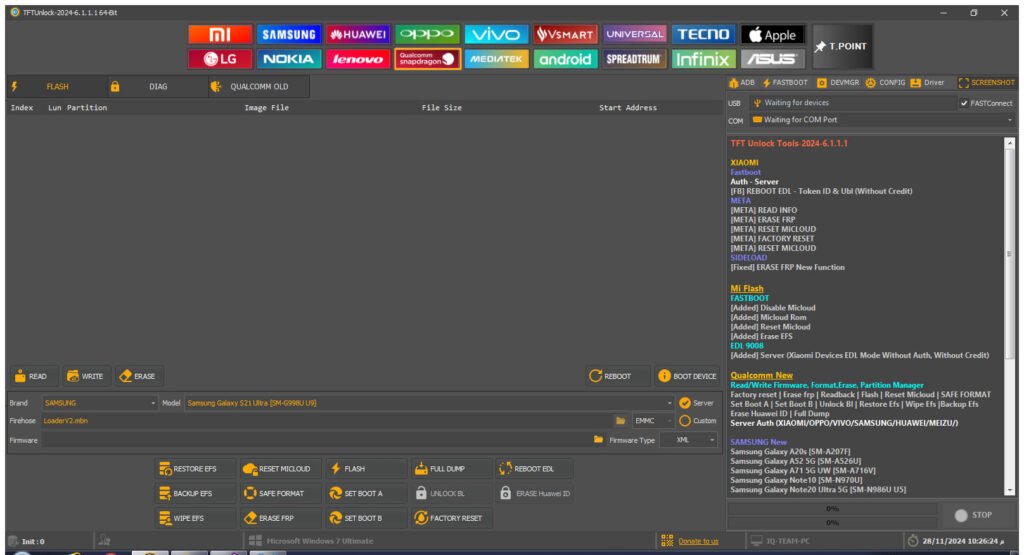Choose the Infinix brand logo
1024x555 pixels.
pos(703,59)
